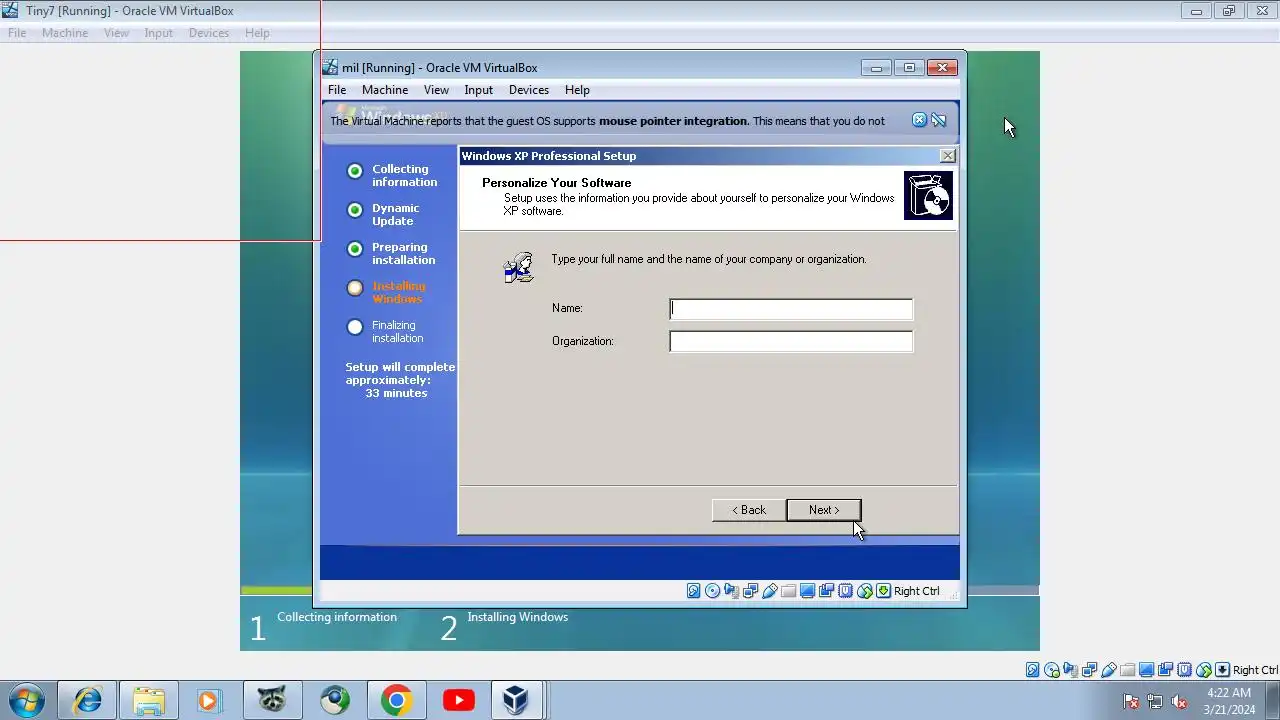Focus the Name text field
This screenshot has height=720, width=1280.
[x=791, y=309]
